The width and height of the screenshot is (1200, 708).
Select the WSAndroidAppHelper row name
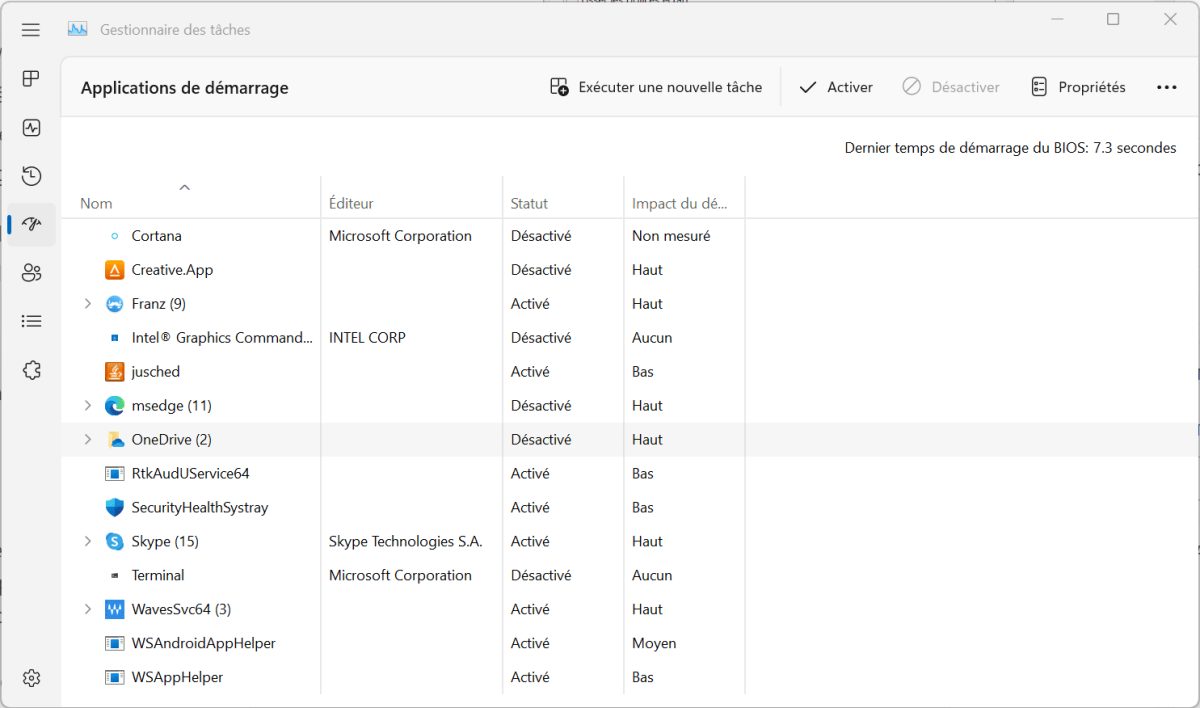pos(204,644)
